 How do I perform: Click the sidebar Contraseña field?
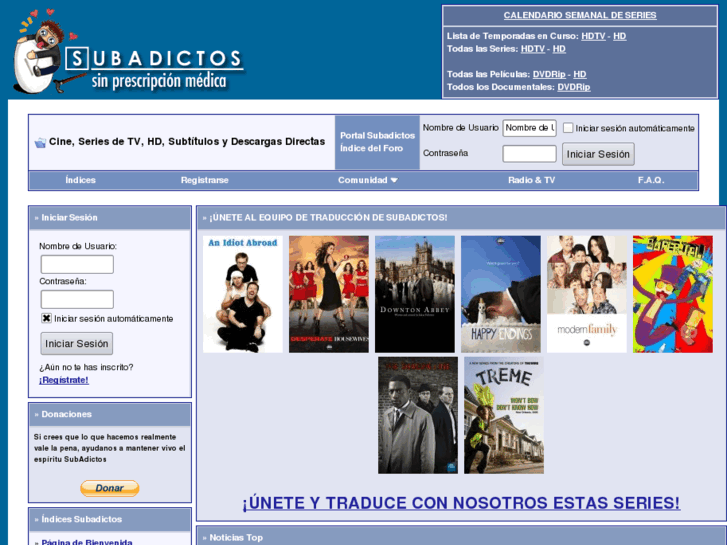tap(77, 299)
